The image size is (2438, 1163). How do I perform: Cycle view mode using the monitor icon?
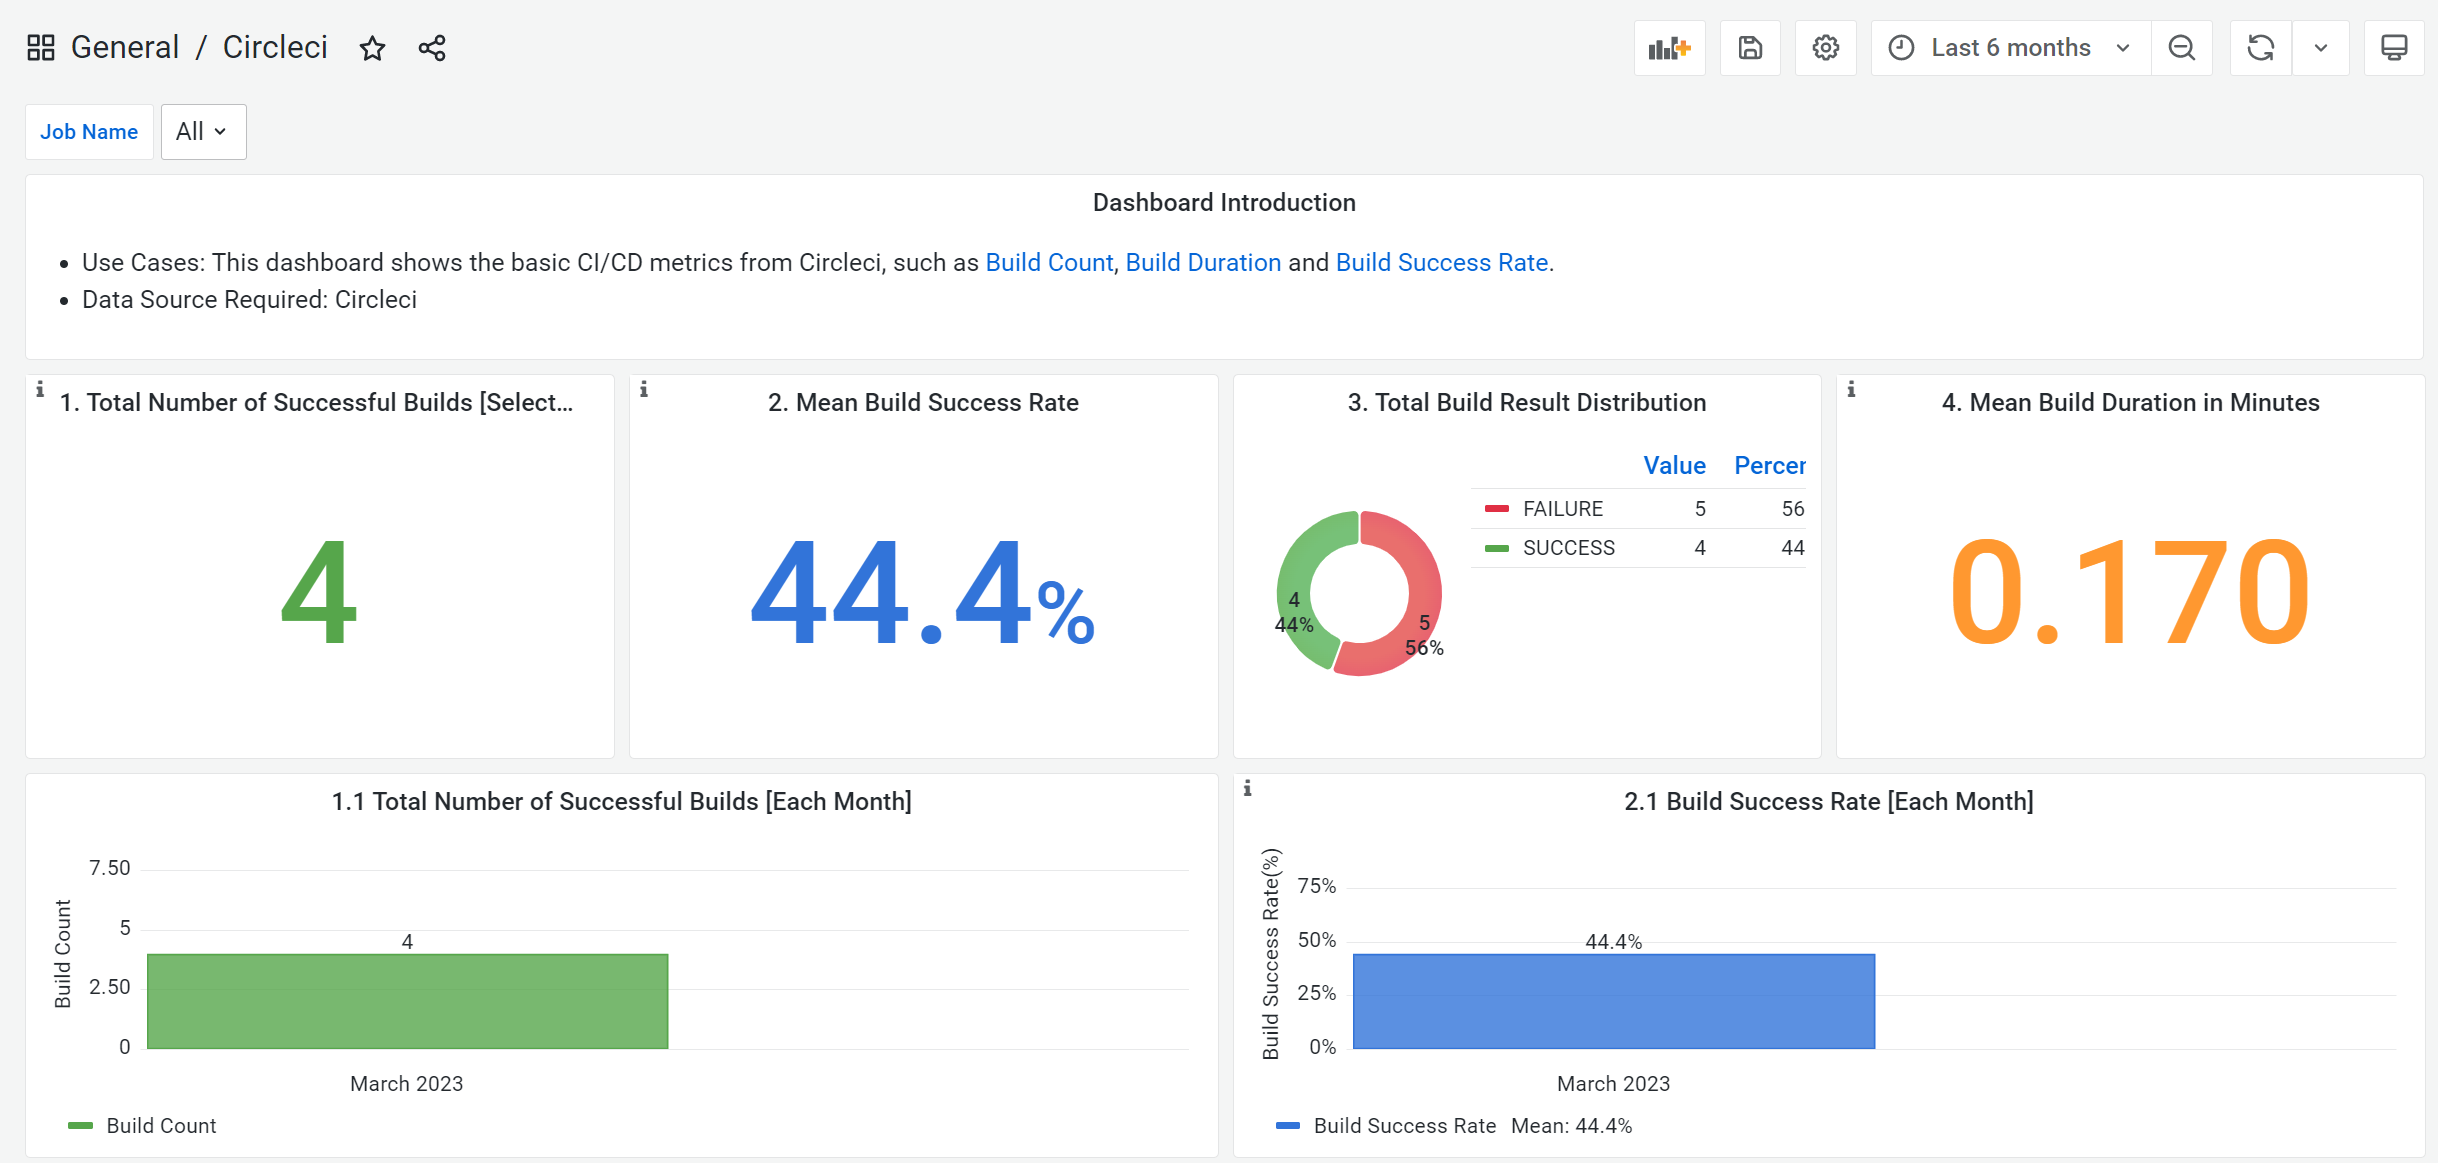(2394, 48)
